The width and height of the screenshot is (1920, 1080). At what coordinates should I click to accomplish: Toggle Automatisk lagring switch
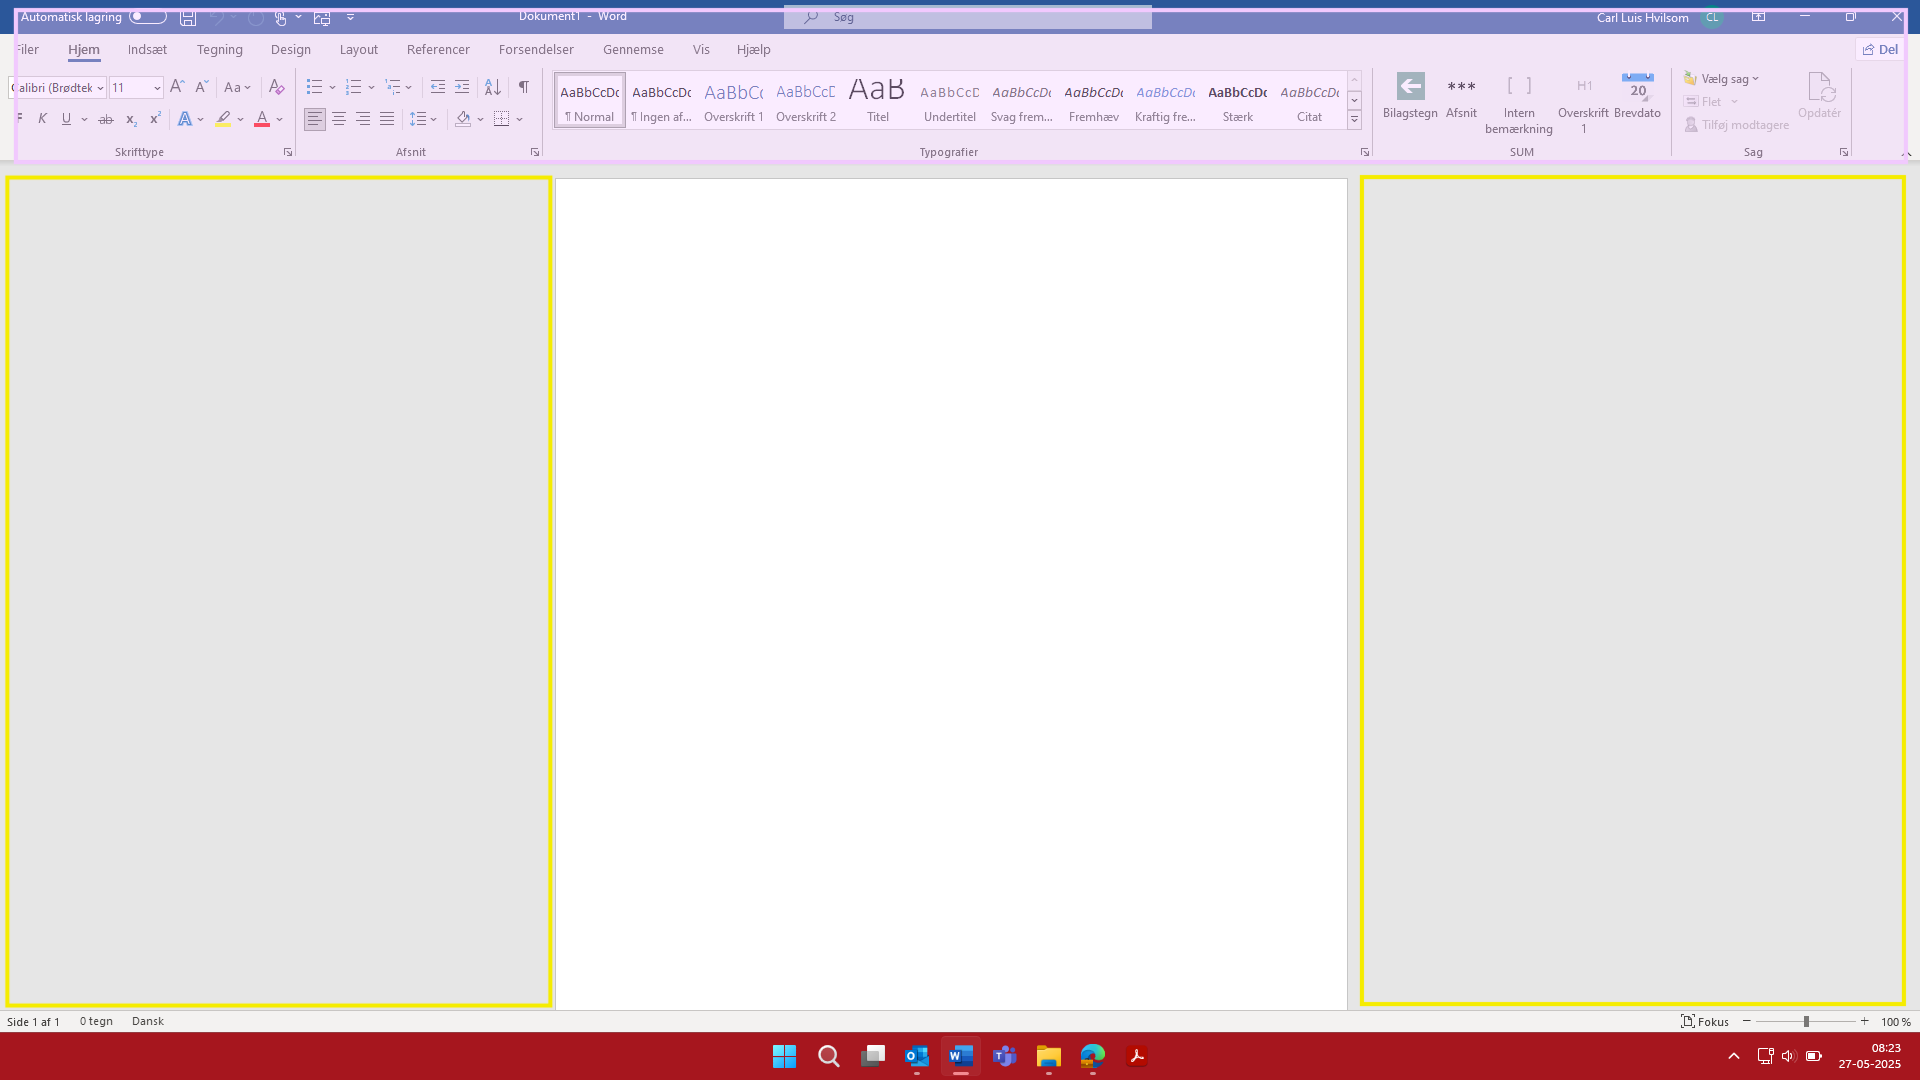pyautogui.click(x=148, y=17)
